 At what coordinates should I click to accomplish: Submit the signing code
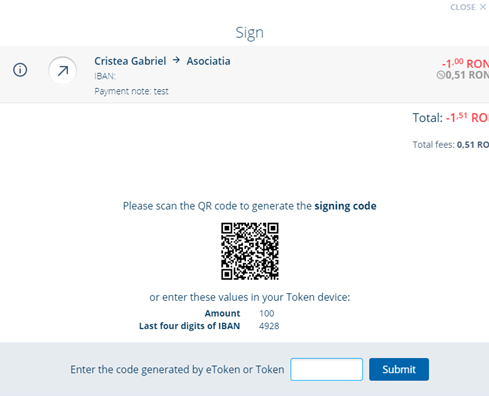pyautogui.click(x=399, y=369)
